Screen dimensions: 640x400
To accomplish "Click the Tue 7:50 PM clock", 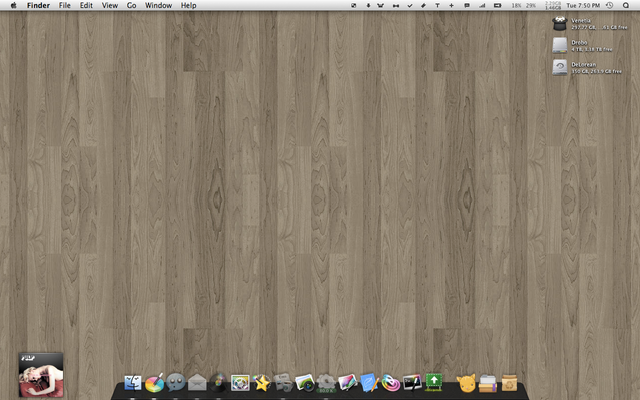I will [582, 5].
